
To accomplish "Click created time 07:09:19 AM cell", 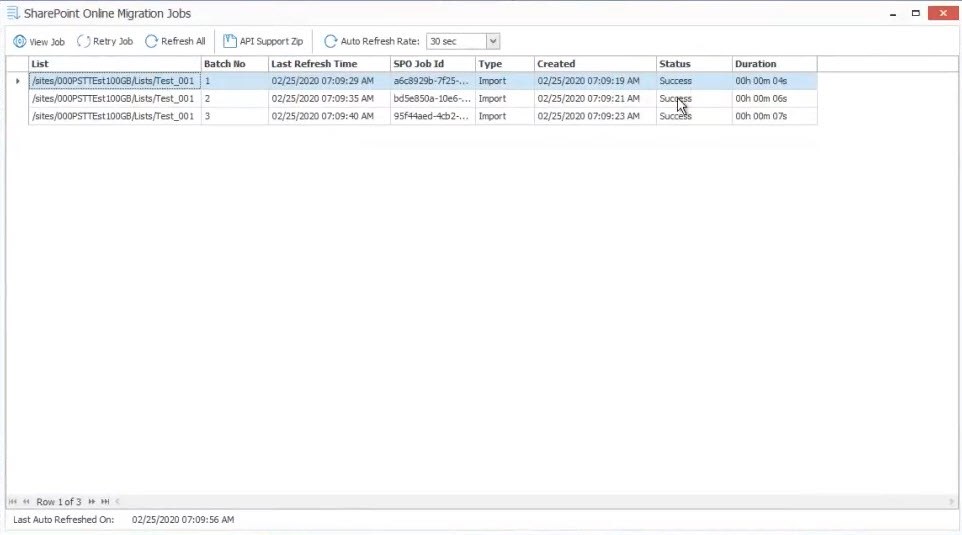I will click(595, 81).
